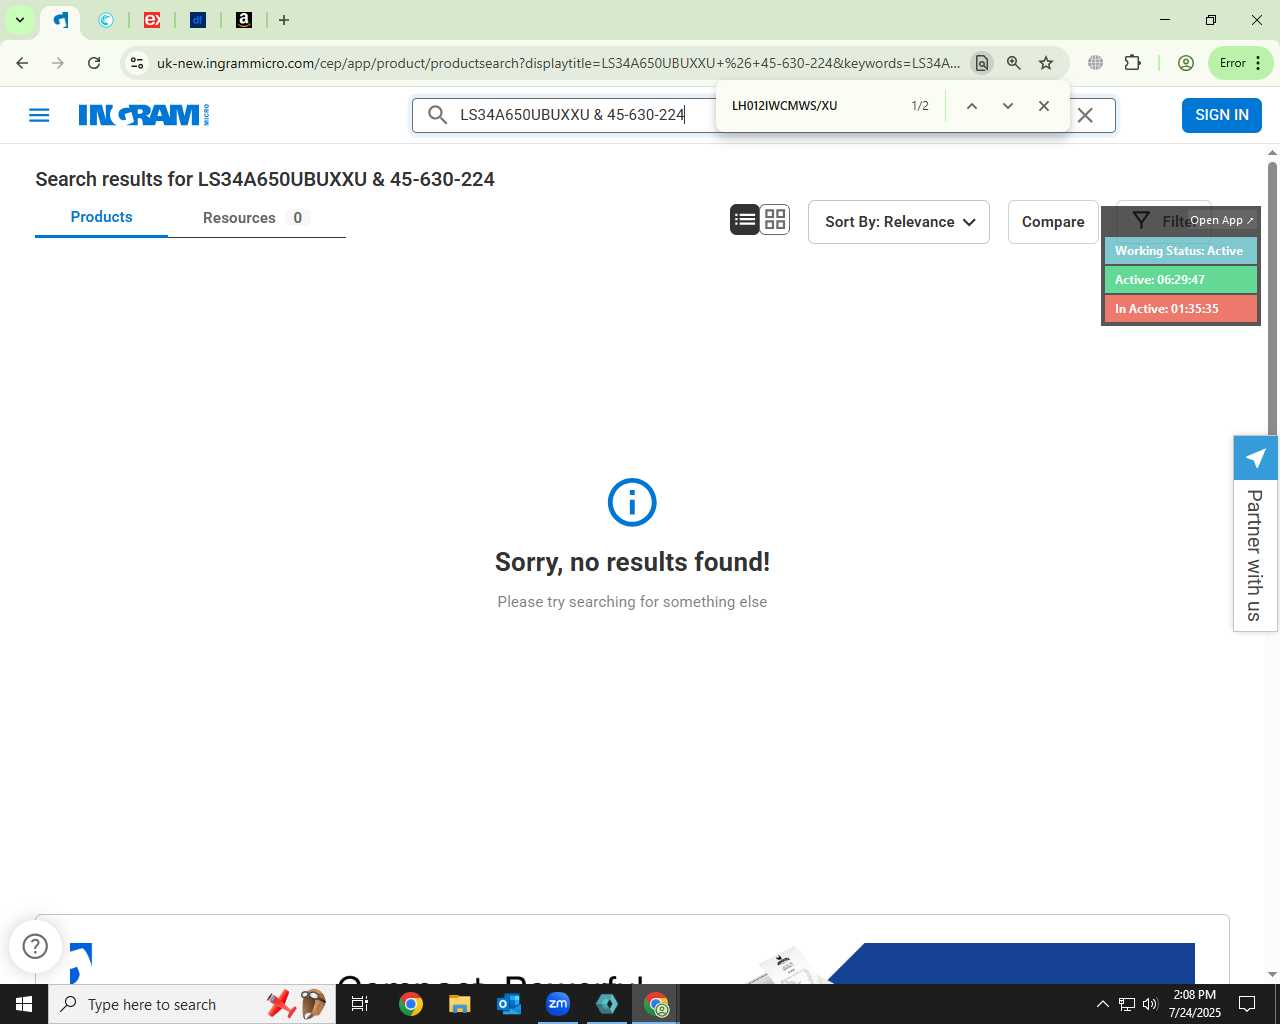
Task: Click the page vertical scrollbar
Action: point(1272,300)
